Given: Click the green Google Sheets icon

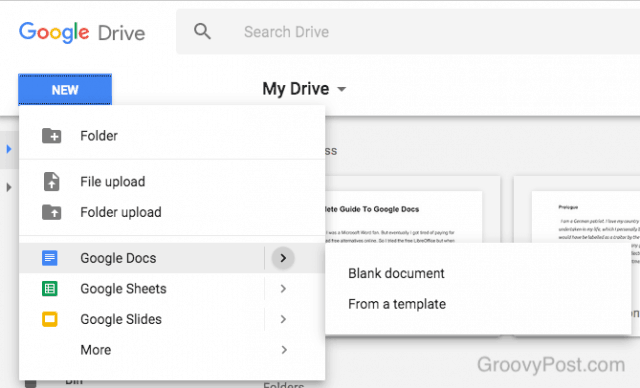Looking at the screenshot, I should 50,288.
